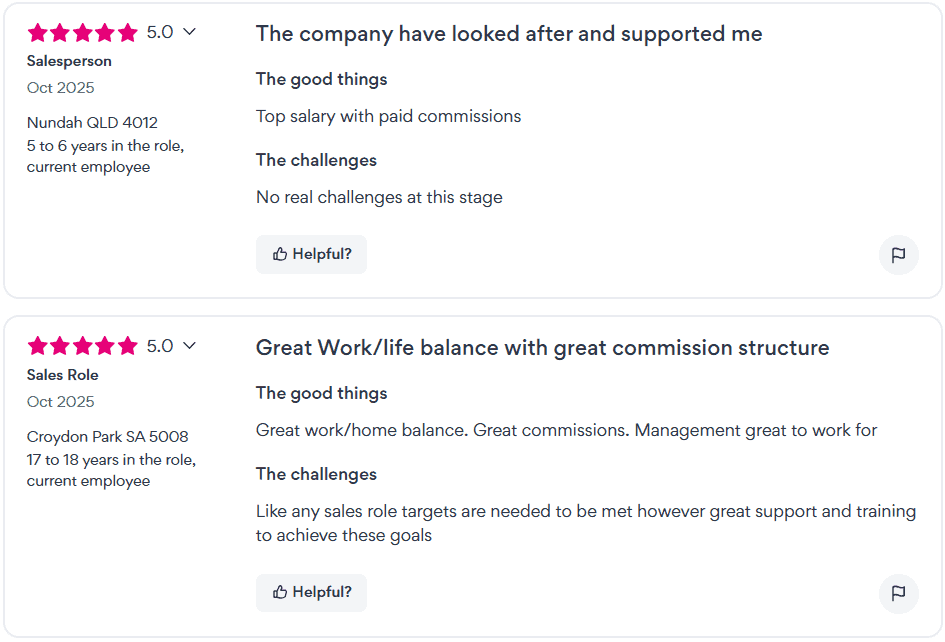Click the Nundah QLD 4012 location text
Image resolution: width=945 pixels, height=642 pixels.
(x=92, y=123)
